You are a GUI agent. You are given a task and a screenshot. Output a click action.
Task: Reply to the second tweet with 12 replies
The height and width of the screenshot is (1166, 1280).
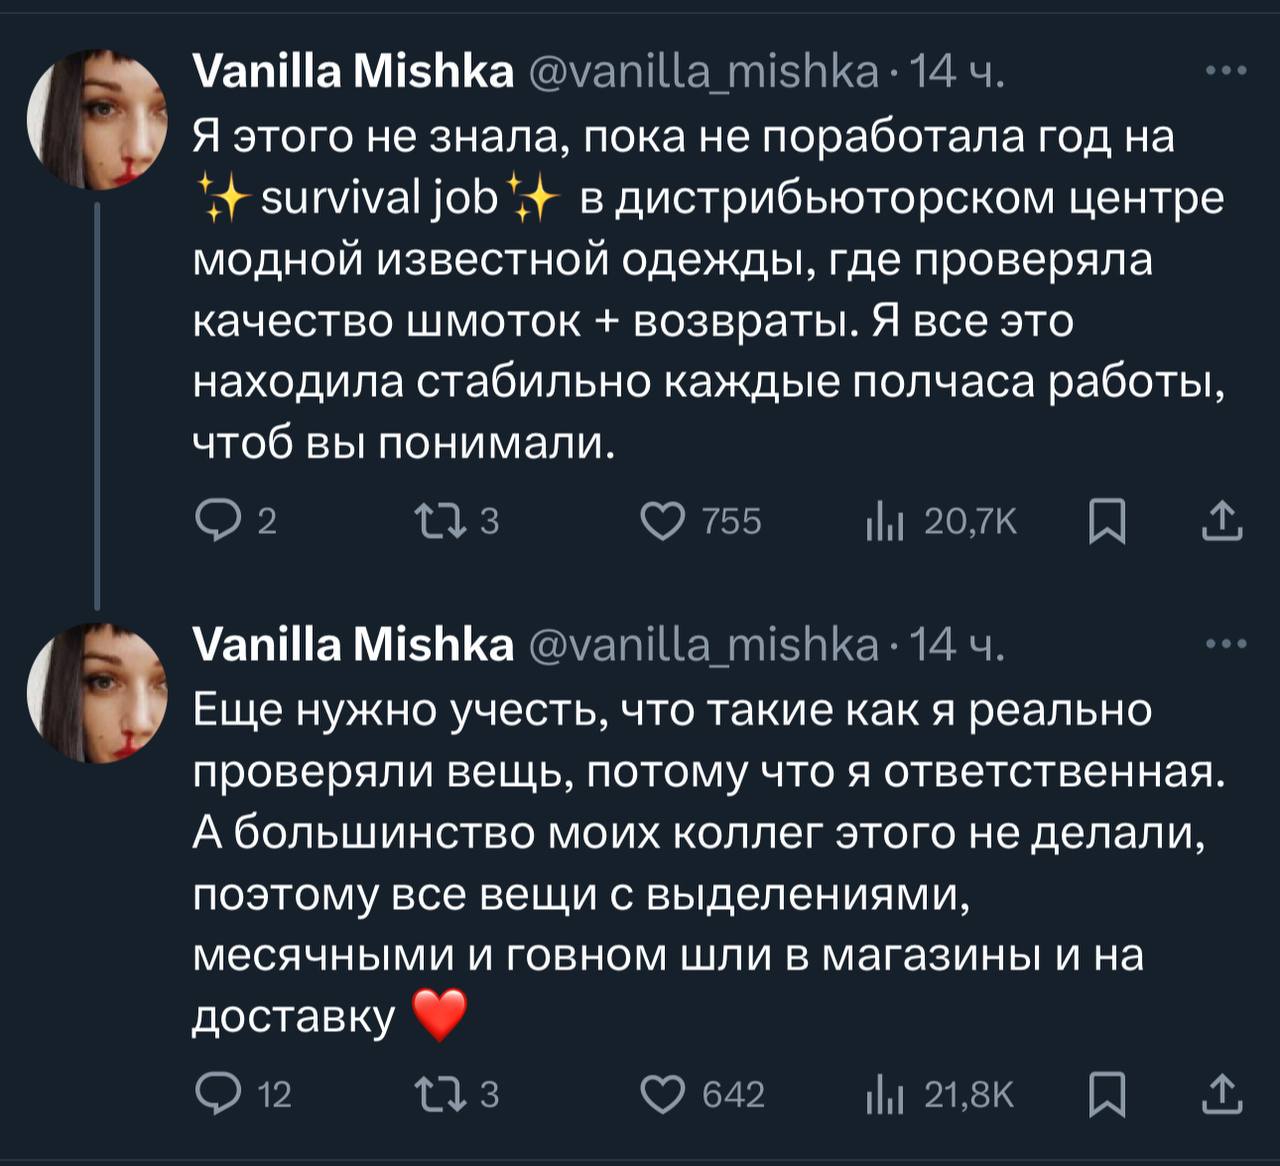(x=214, y=1094)
